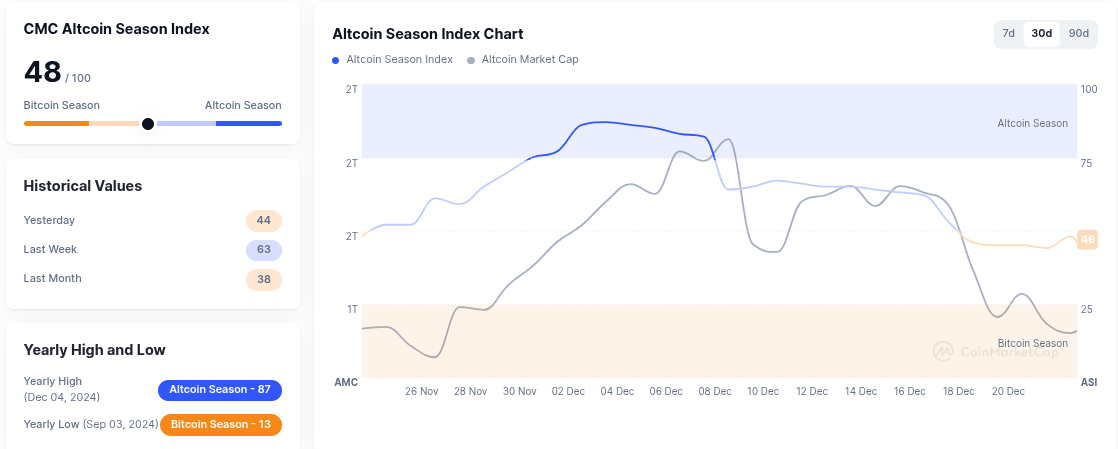Click the 26 Nov date axis label

click(422, 392)
